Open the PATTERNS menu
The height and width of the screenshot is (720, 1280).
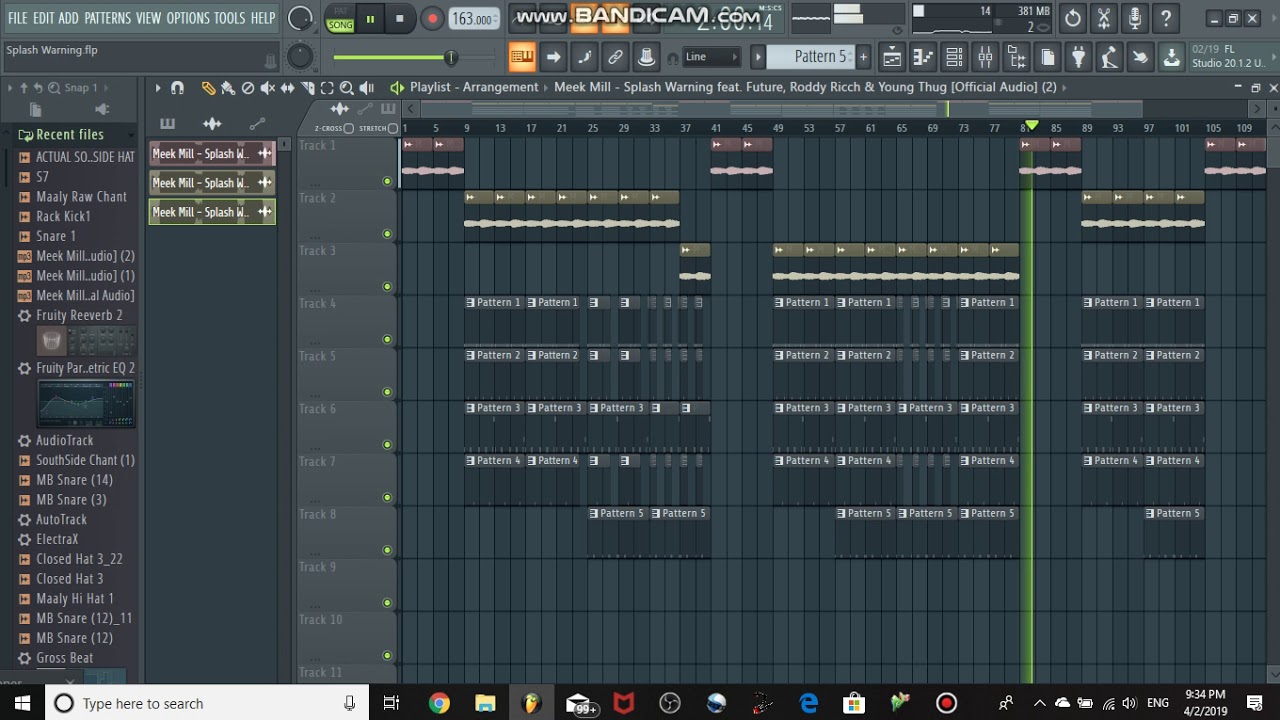tap(107, 18)
